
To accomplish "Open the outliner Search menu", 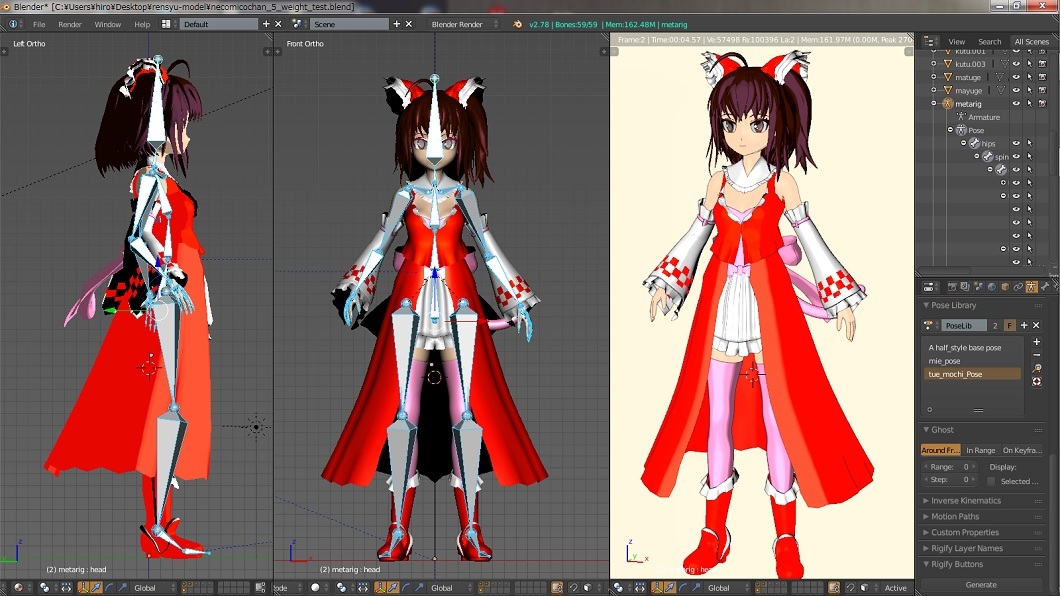I will [989, 42].
